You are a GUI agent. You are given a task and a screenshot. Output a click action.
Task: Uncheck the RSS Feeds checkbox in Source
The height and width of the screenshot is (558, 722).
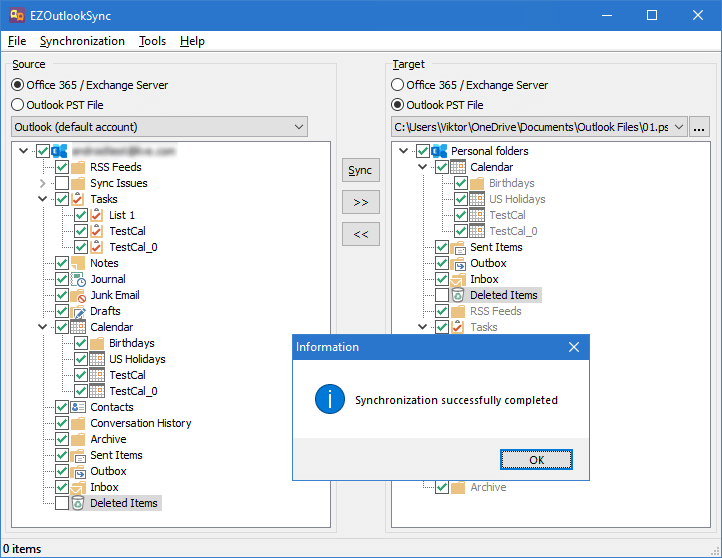pyautogui.click(x=62, y=167)
